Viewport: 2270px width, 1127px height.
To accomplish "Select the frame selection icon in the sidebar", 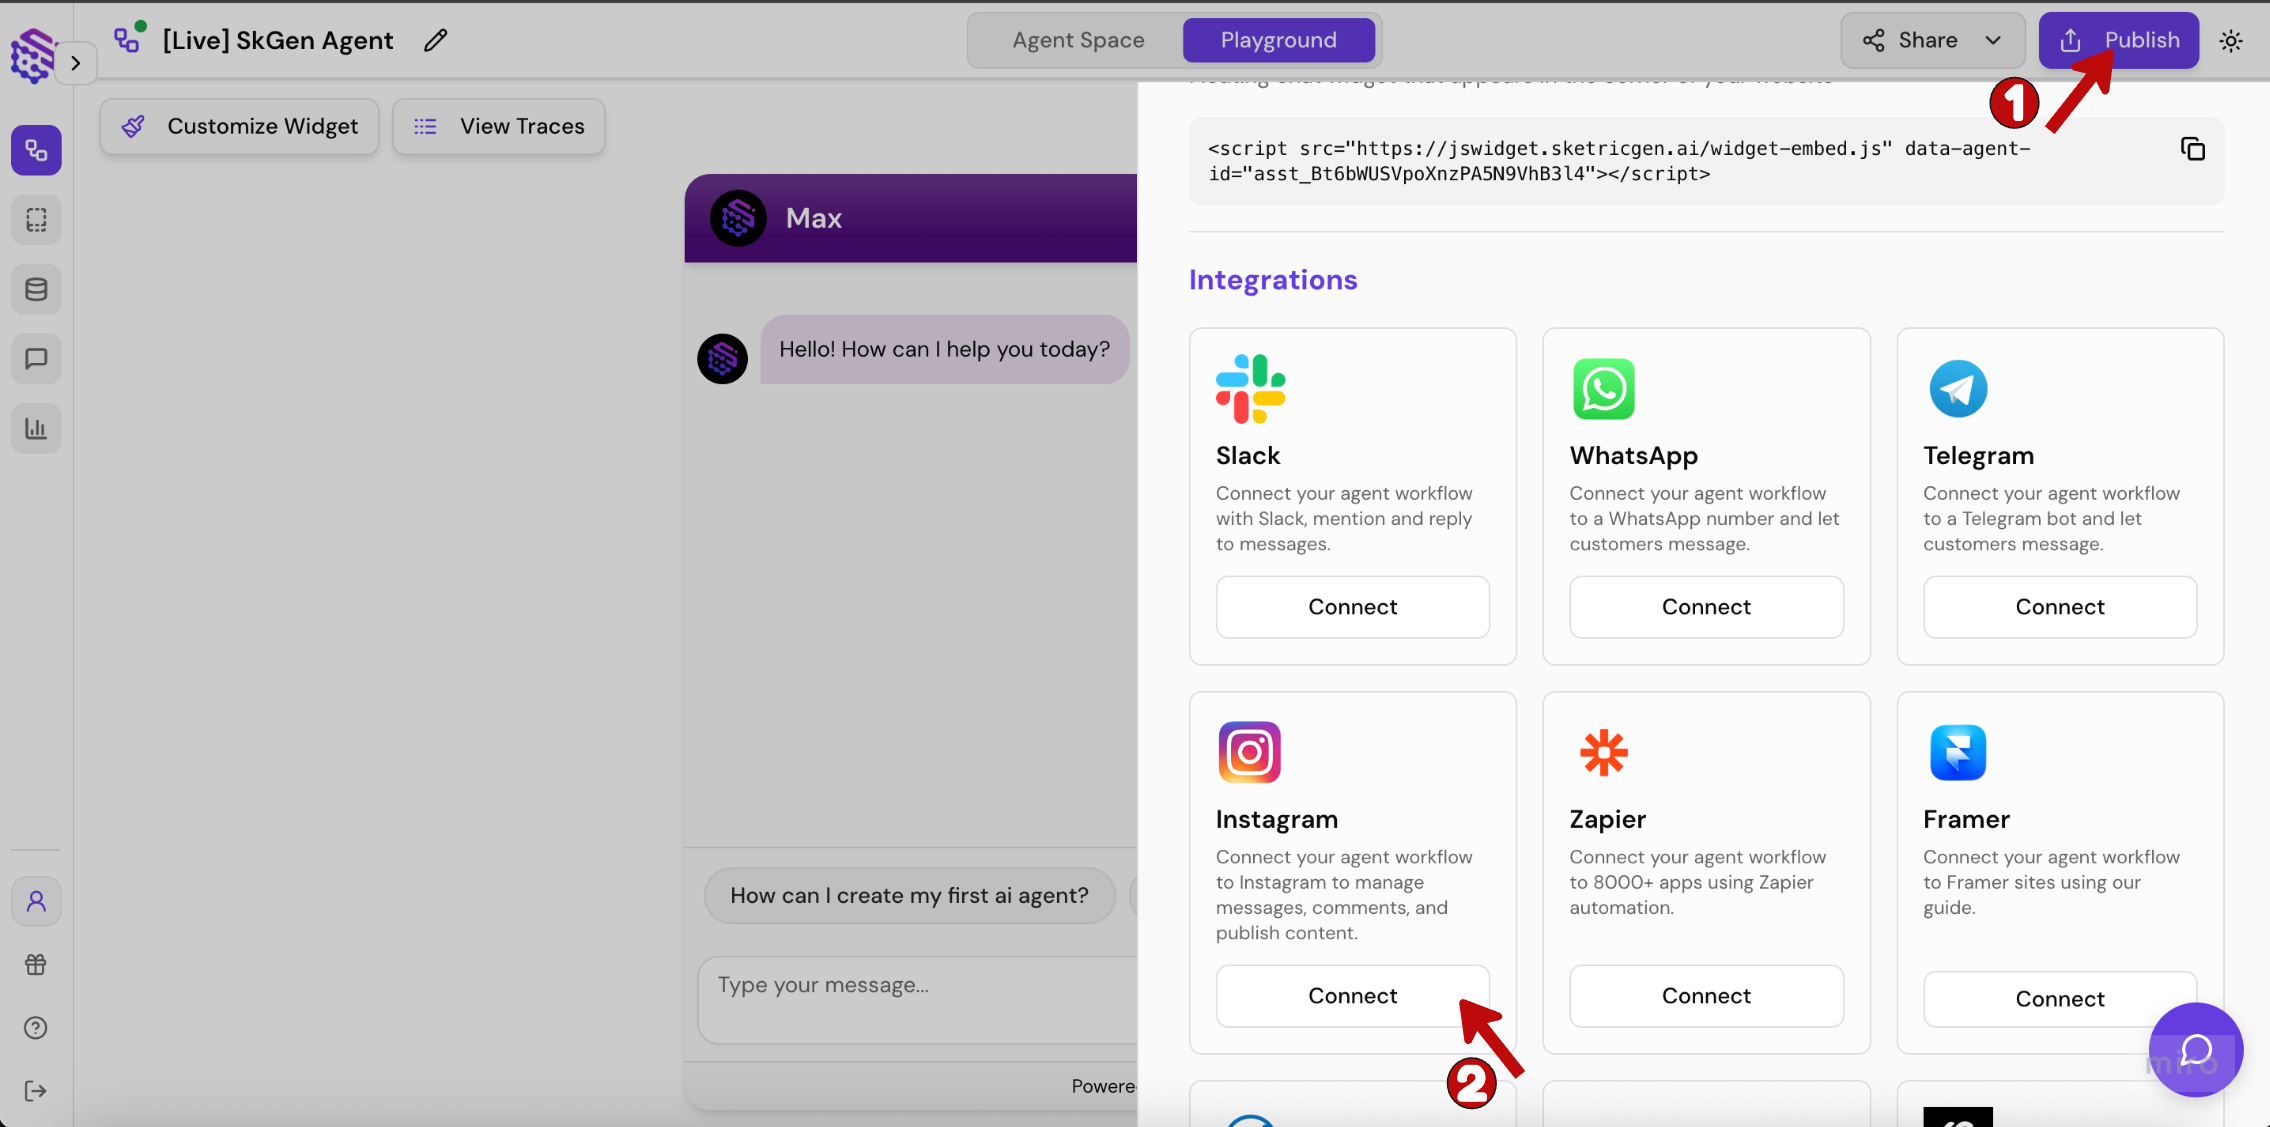I will 36,219.
